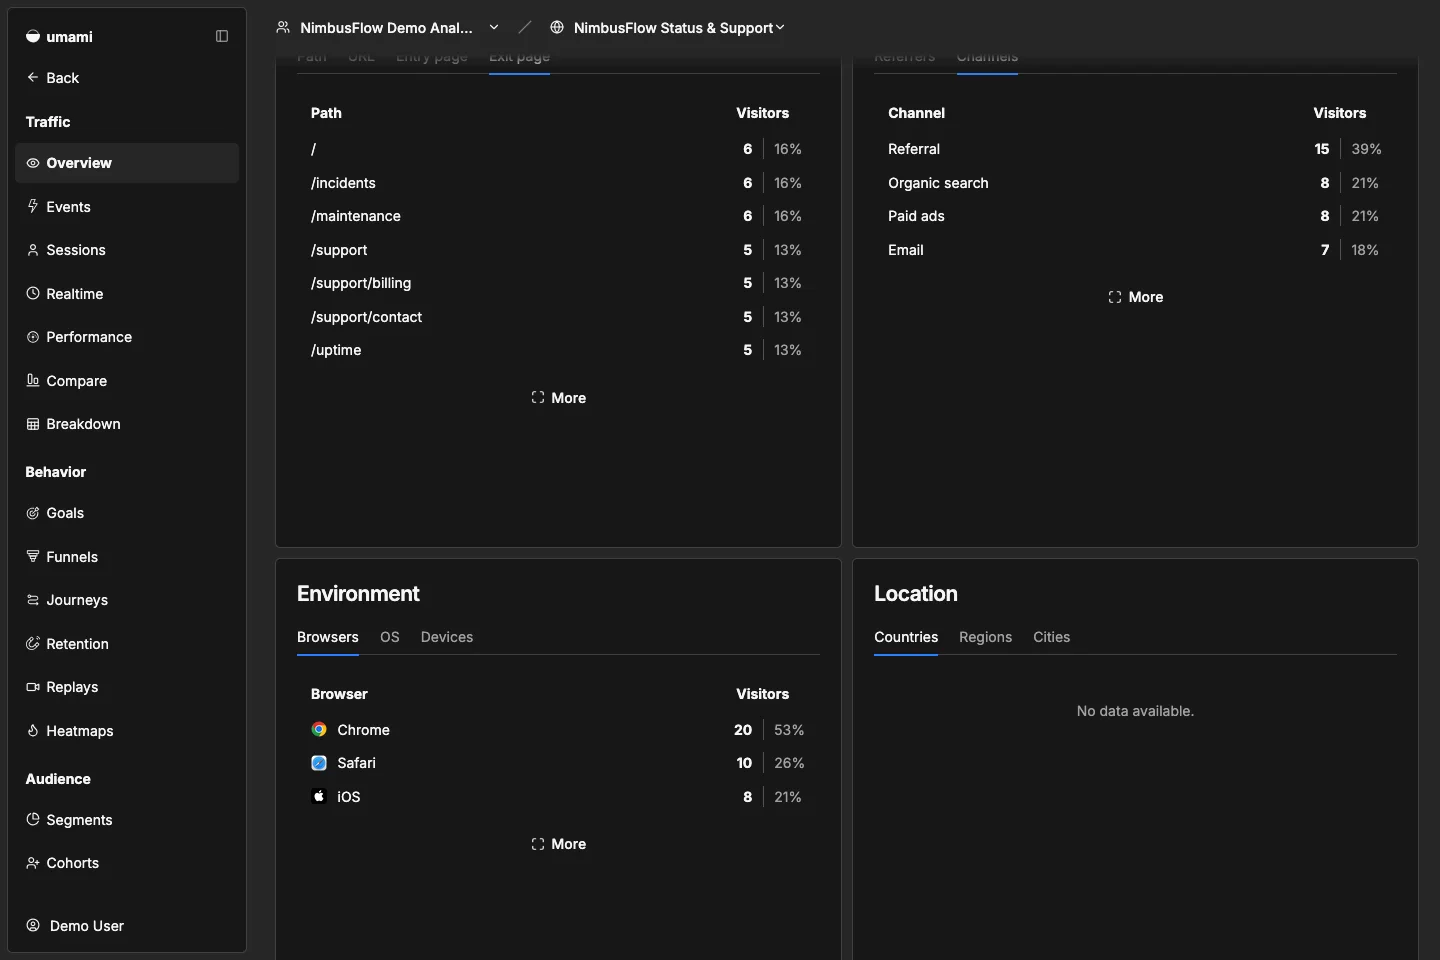
Task: Click the root / path row
Action: coord(558,149)
